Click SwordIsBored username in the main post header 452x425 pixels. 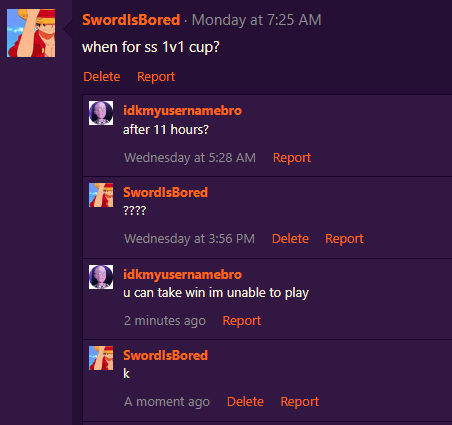coord(131,20)
